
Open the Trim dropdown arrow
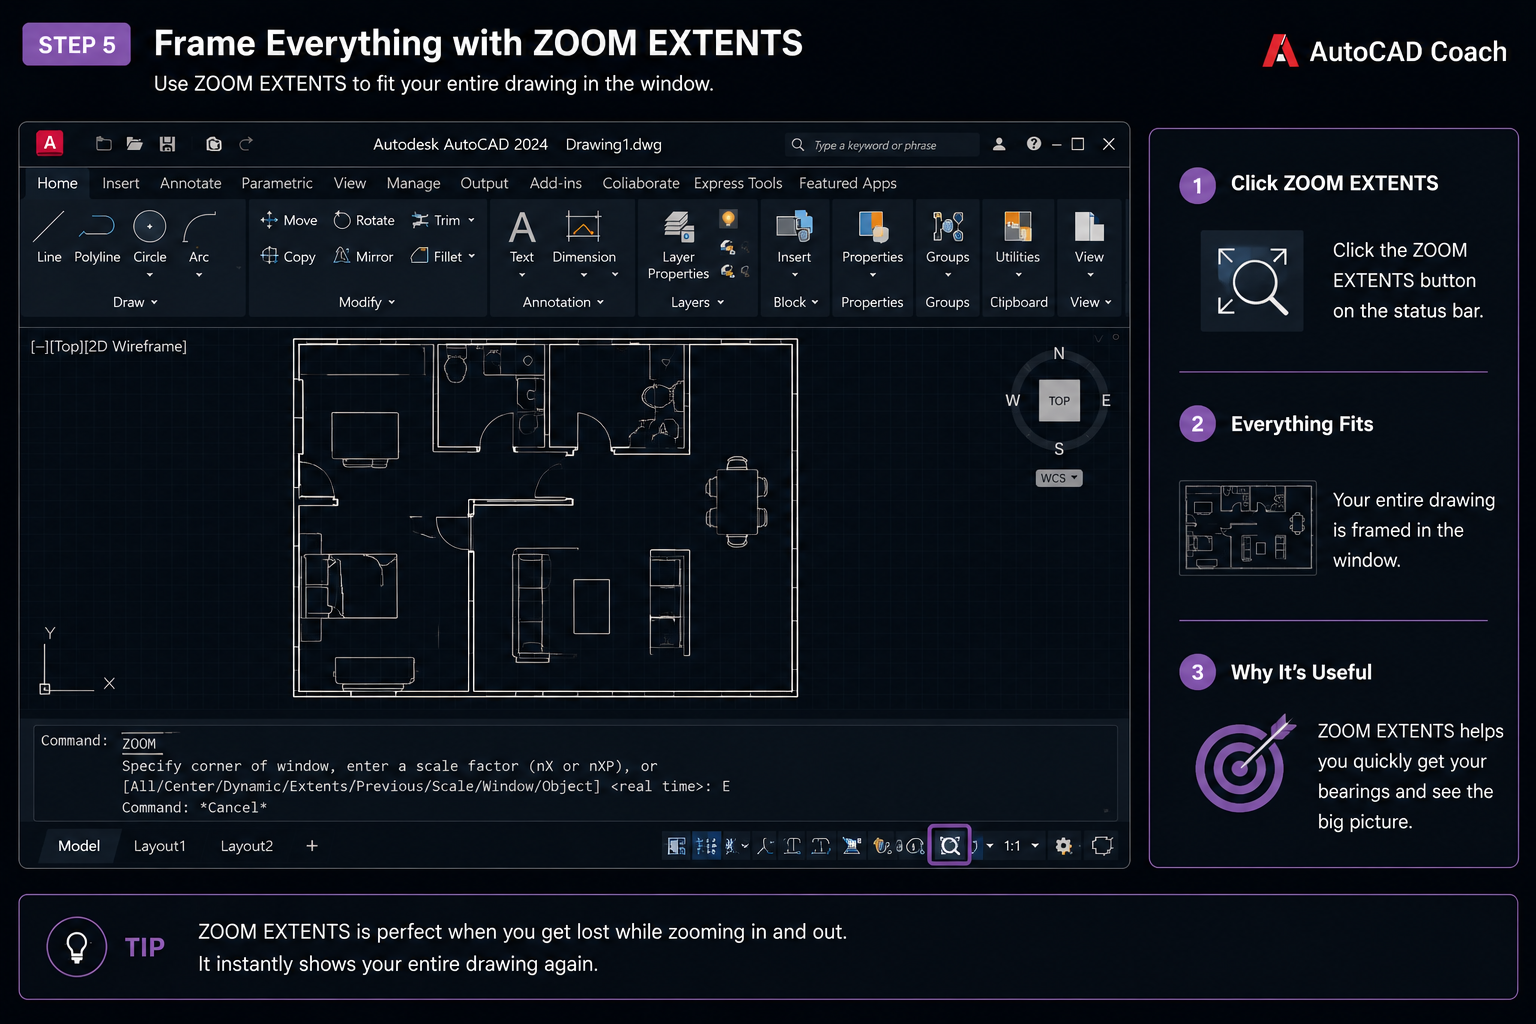[x=471, y=220]
